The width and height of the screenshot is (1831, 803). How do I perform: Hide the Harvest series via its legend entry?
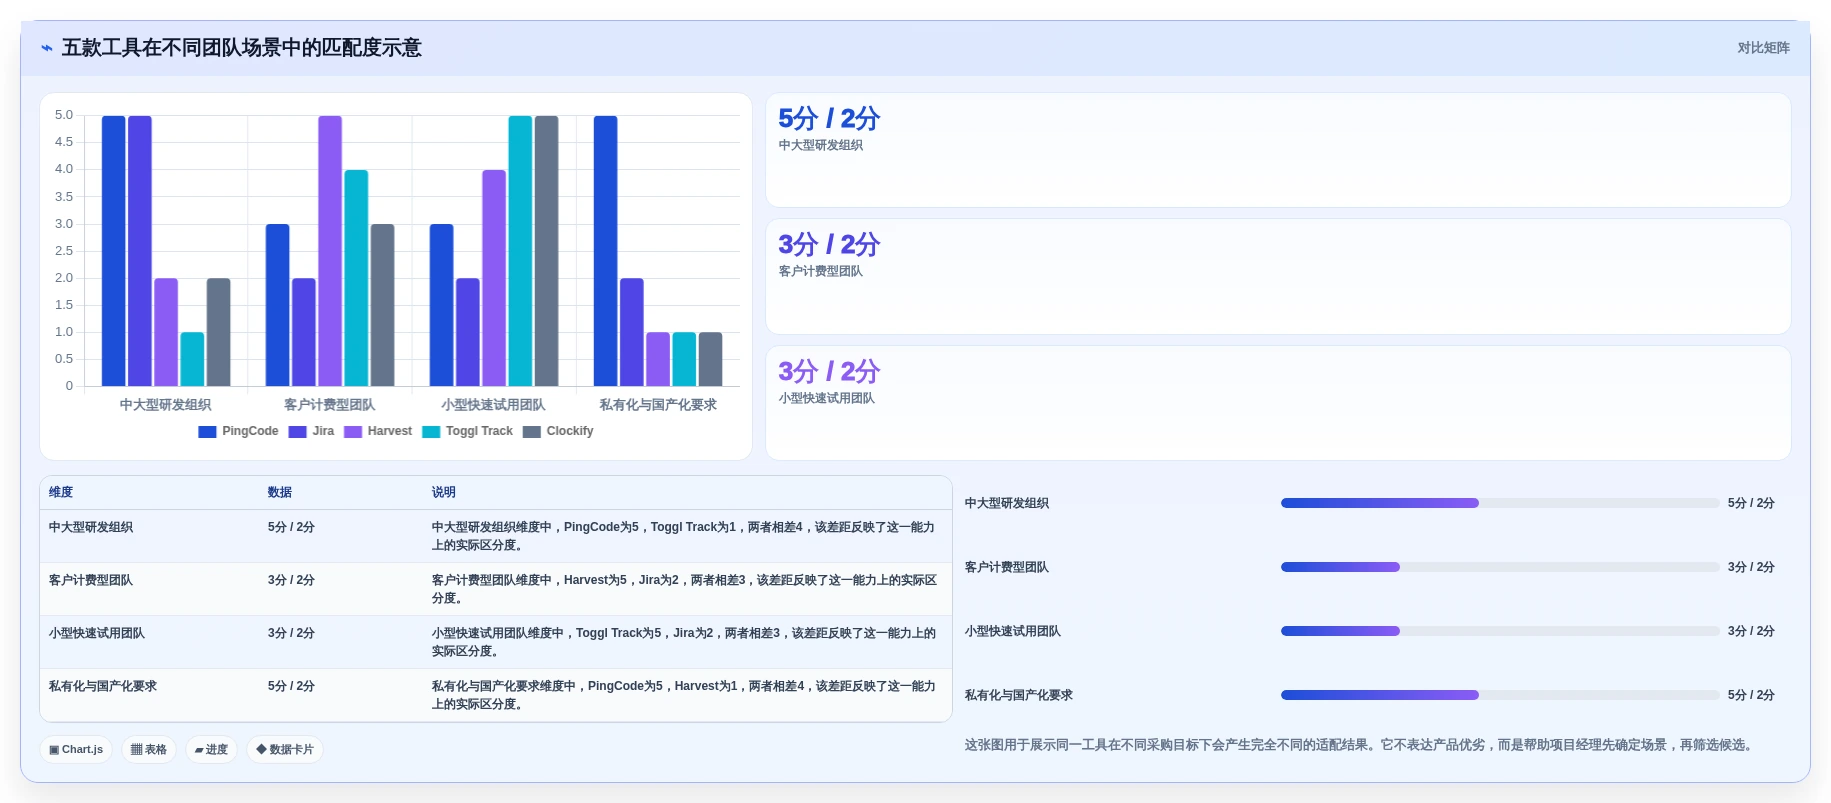pos(378,432)
